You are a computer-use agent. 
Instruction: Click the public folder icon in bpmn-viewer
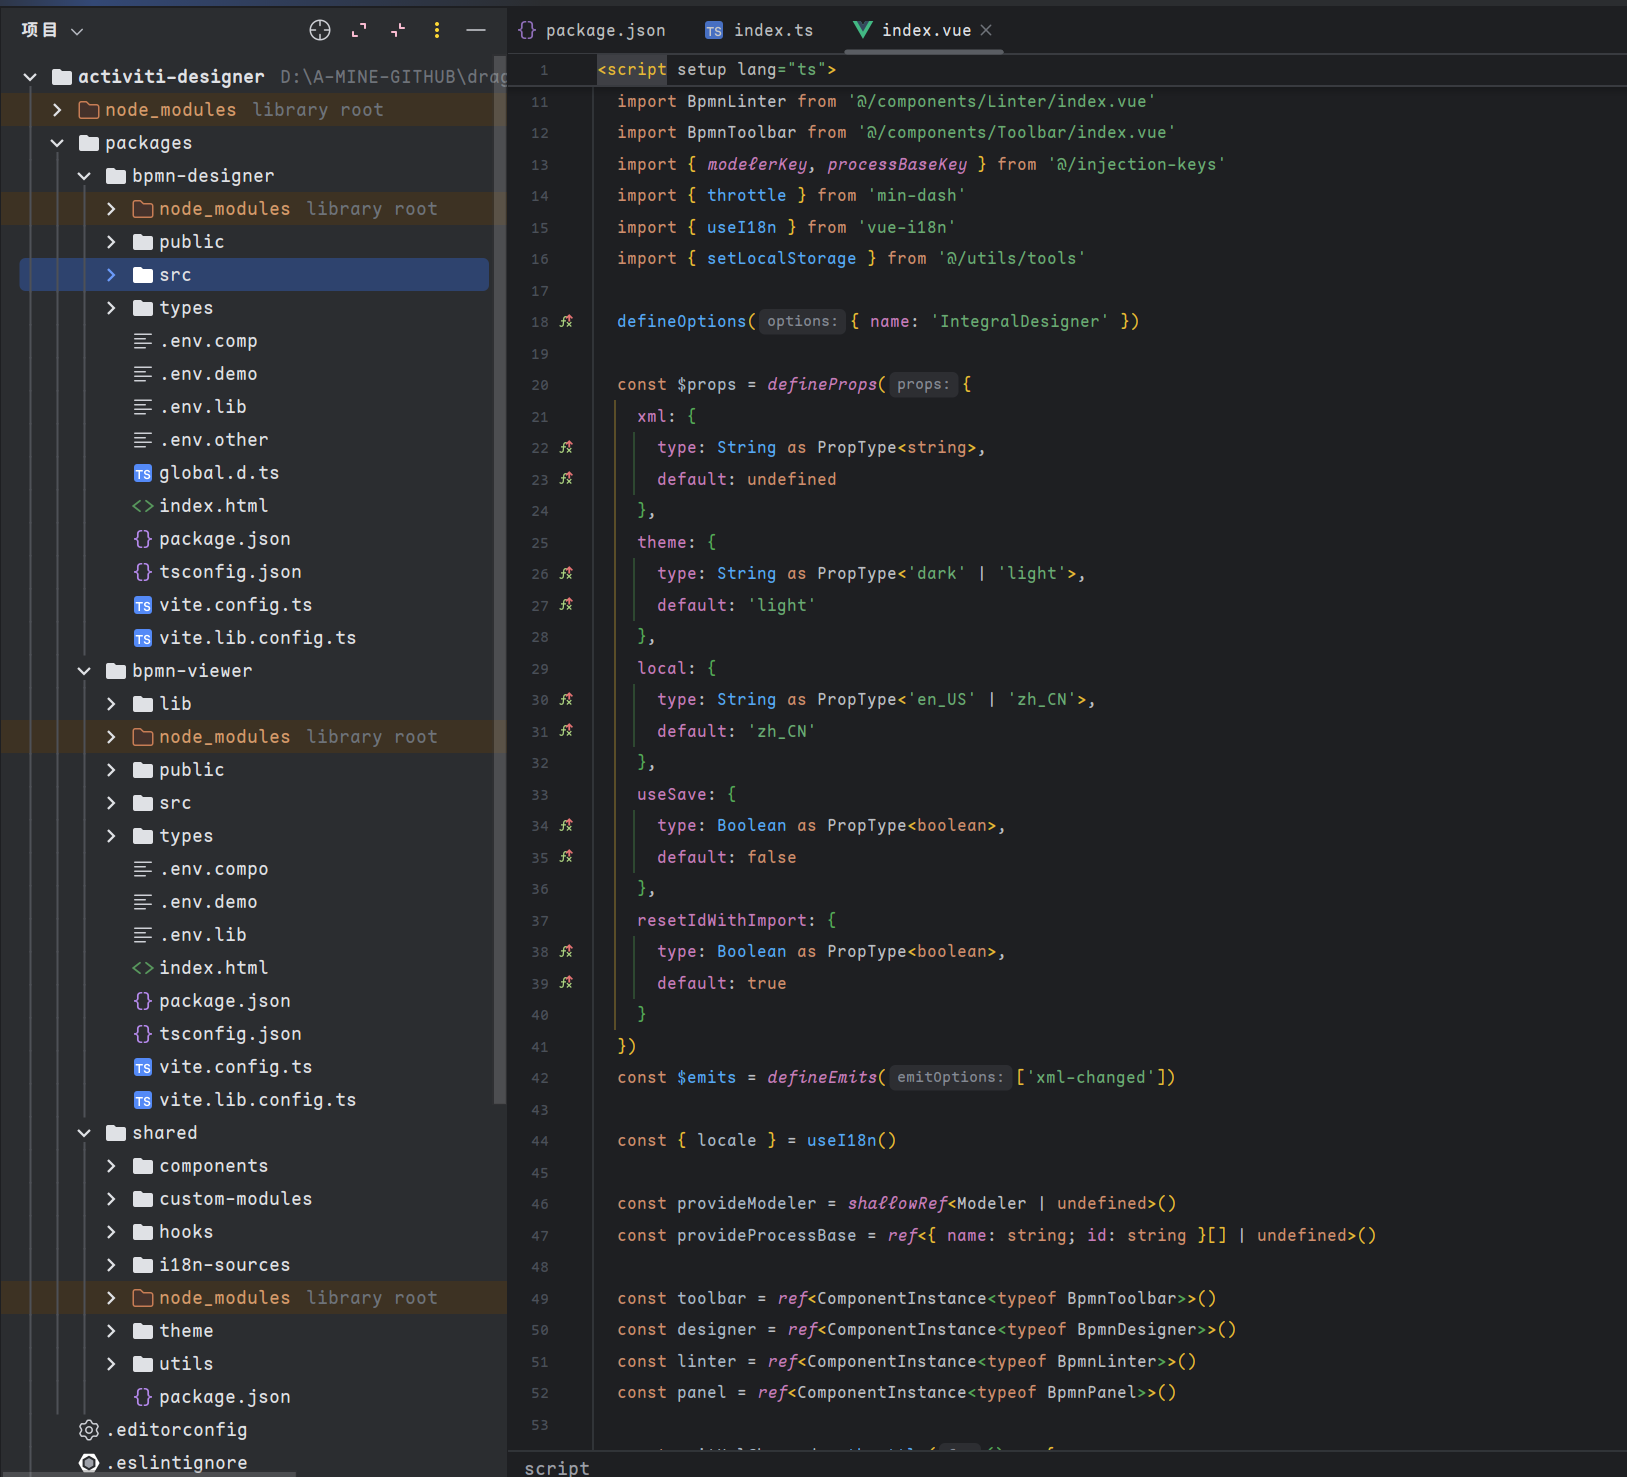pos(143,769)
